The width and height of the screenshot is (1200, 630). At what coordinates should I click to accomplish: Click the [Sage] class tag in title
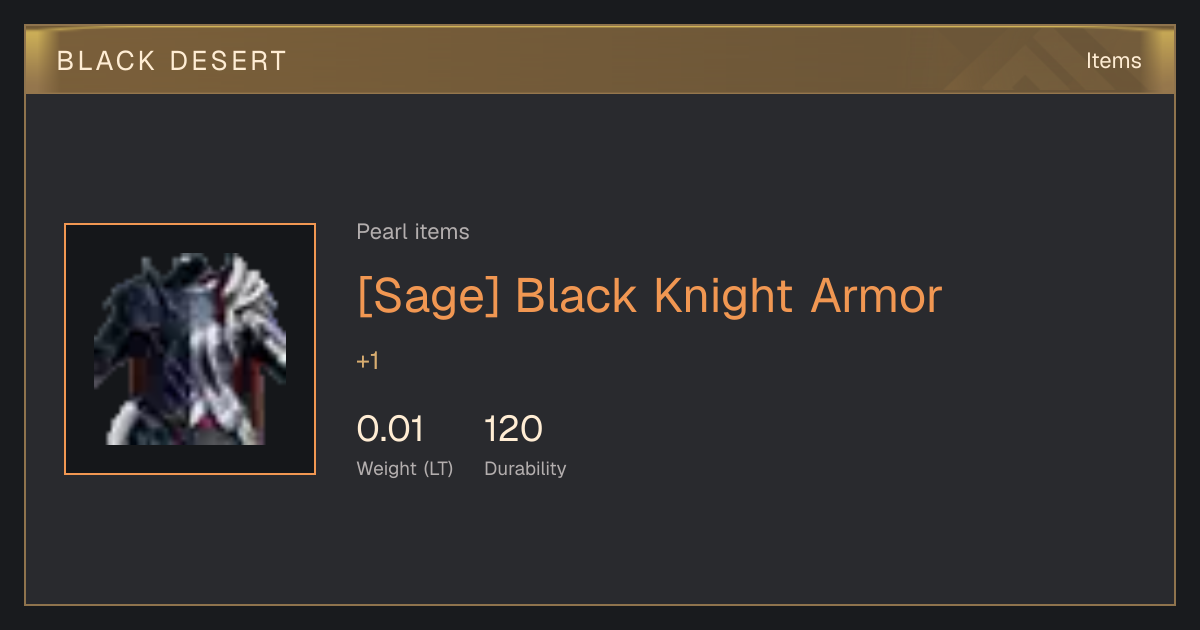point(429,296)
